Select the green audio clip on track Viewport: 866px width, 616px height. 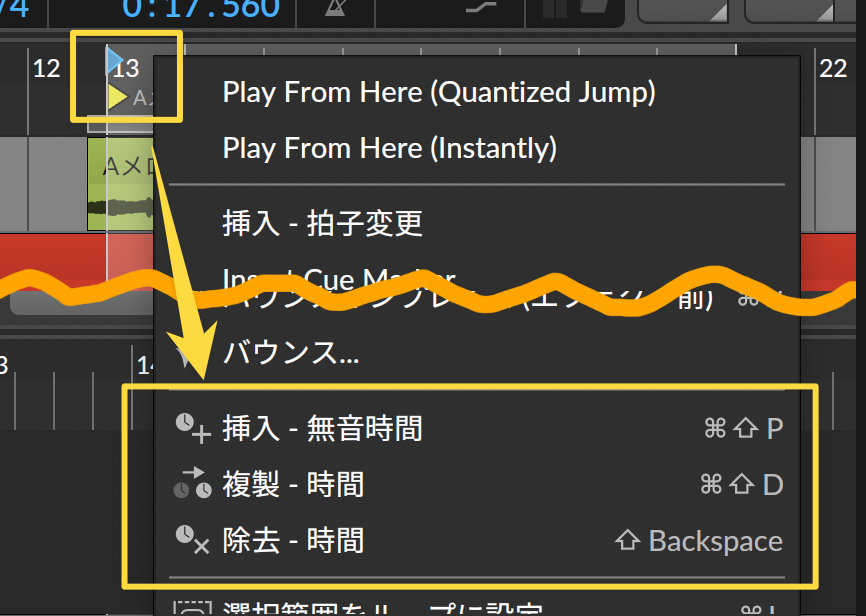[x=120, y=184]
